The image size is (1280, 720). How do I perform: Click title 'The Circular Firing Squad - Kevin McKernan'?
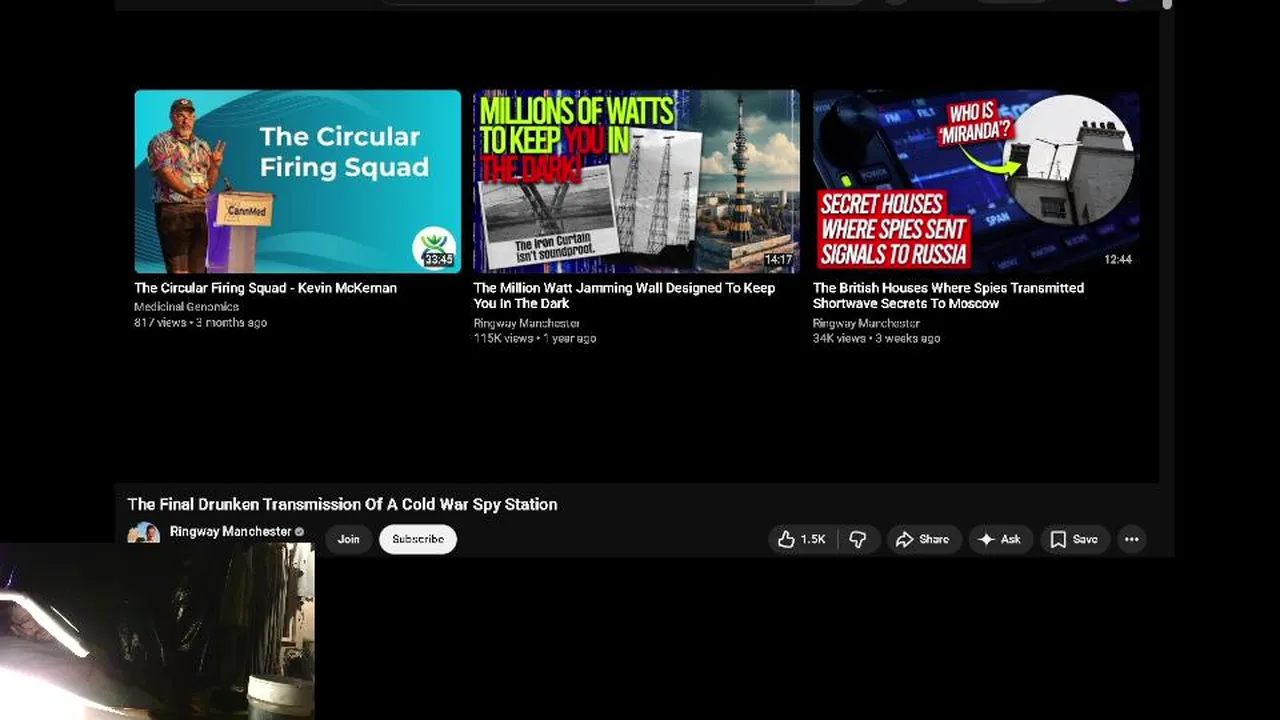[x=265, y=288]
